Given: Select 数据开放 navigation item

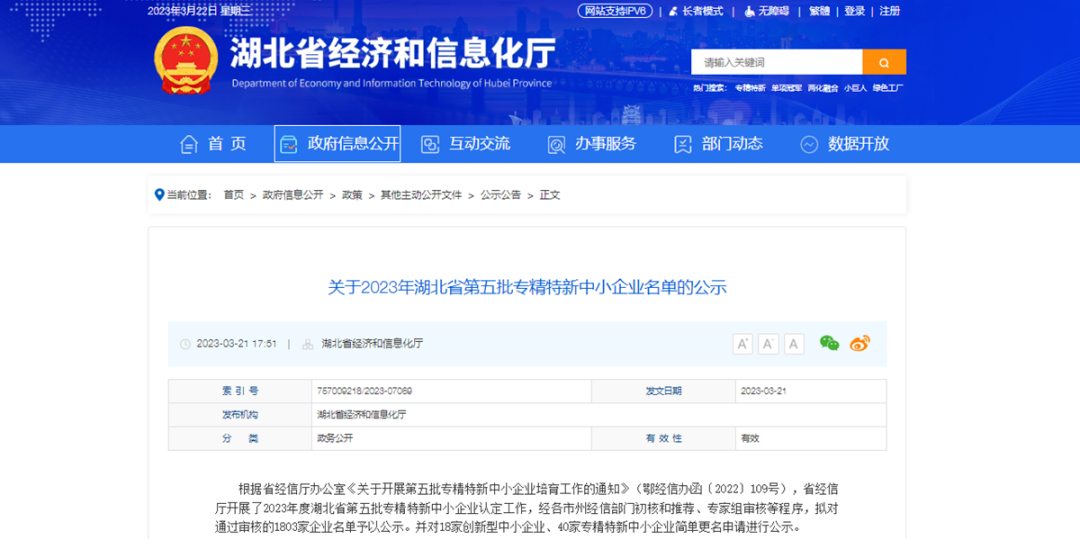Looking at the screenshot, I should pyautogui.click(x=845, y=144).
